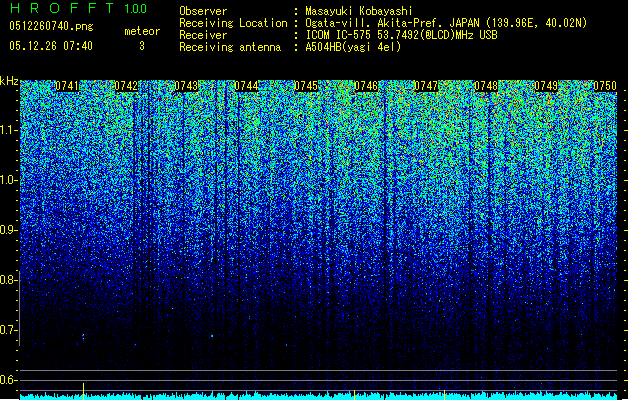629x400 pixels.
Task: Select the A504HB(yagi 4el) antenna text
Action: 353,47
